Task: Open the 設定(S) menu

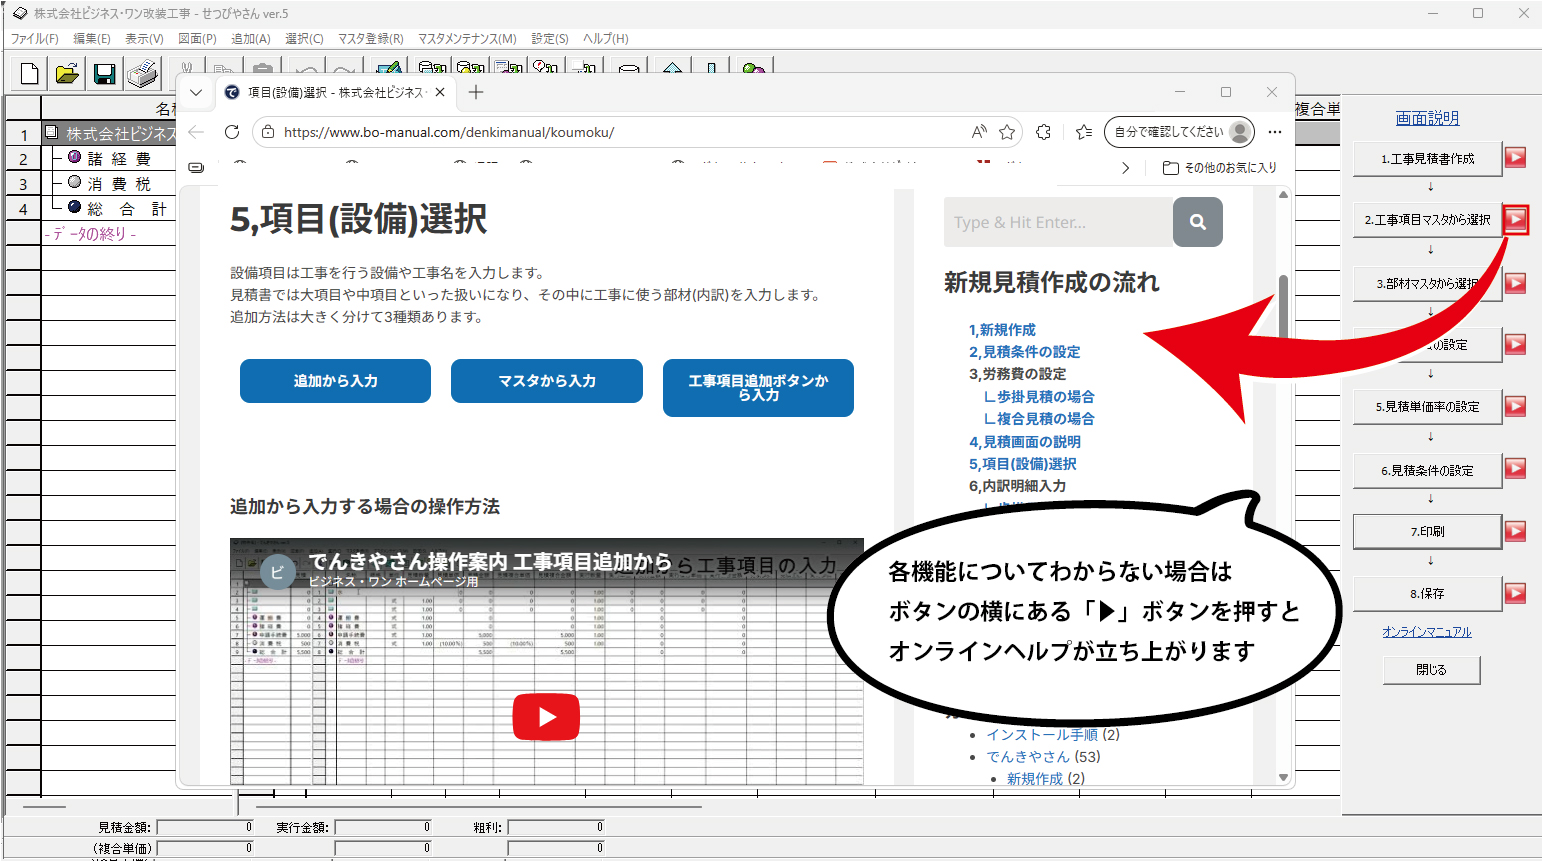Action: (x=550, y=38)
